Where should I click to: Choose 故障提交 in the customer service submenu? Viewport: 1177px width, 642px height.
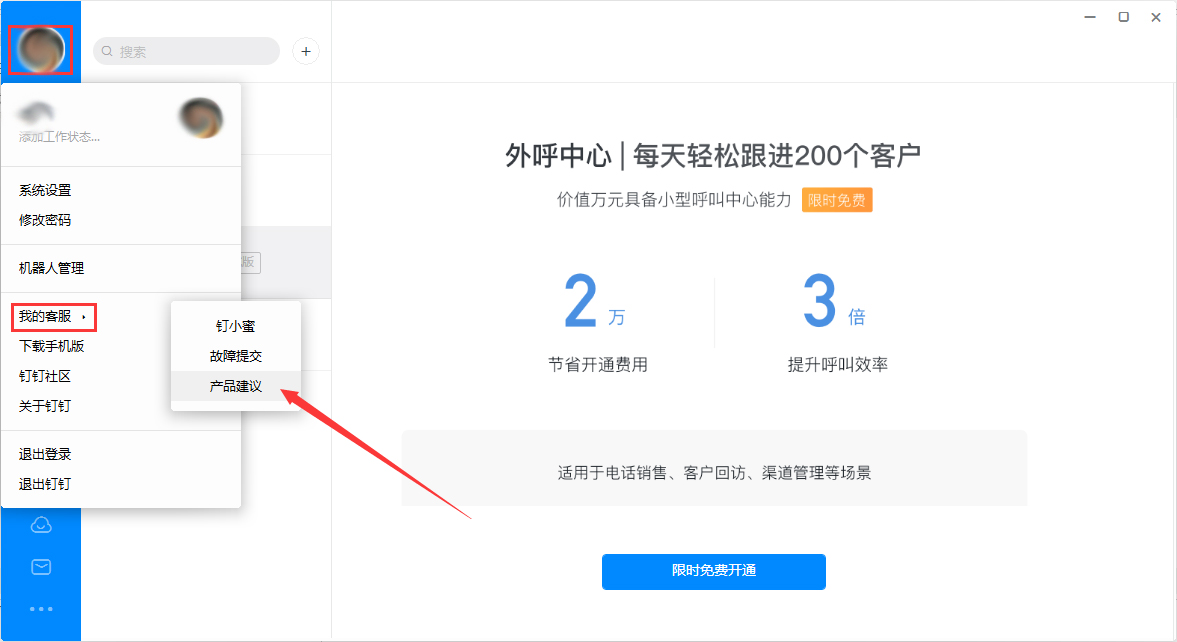(x=237, y=356)
